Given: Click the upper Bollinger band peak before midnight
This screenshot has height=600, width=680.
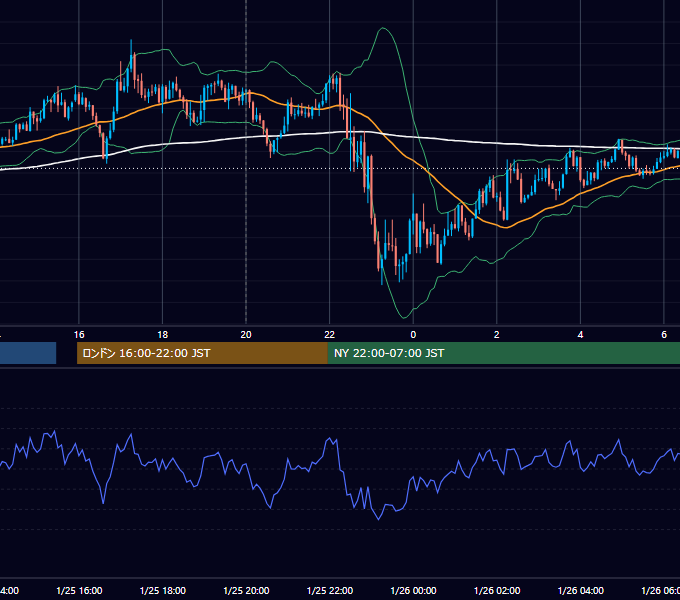Looking at the screenshot, I should 383,28.
